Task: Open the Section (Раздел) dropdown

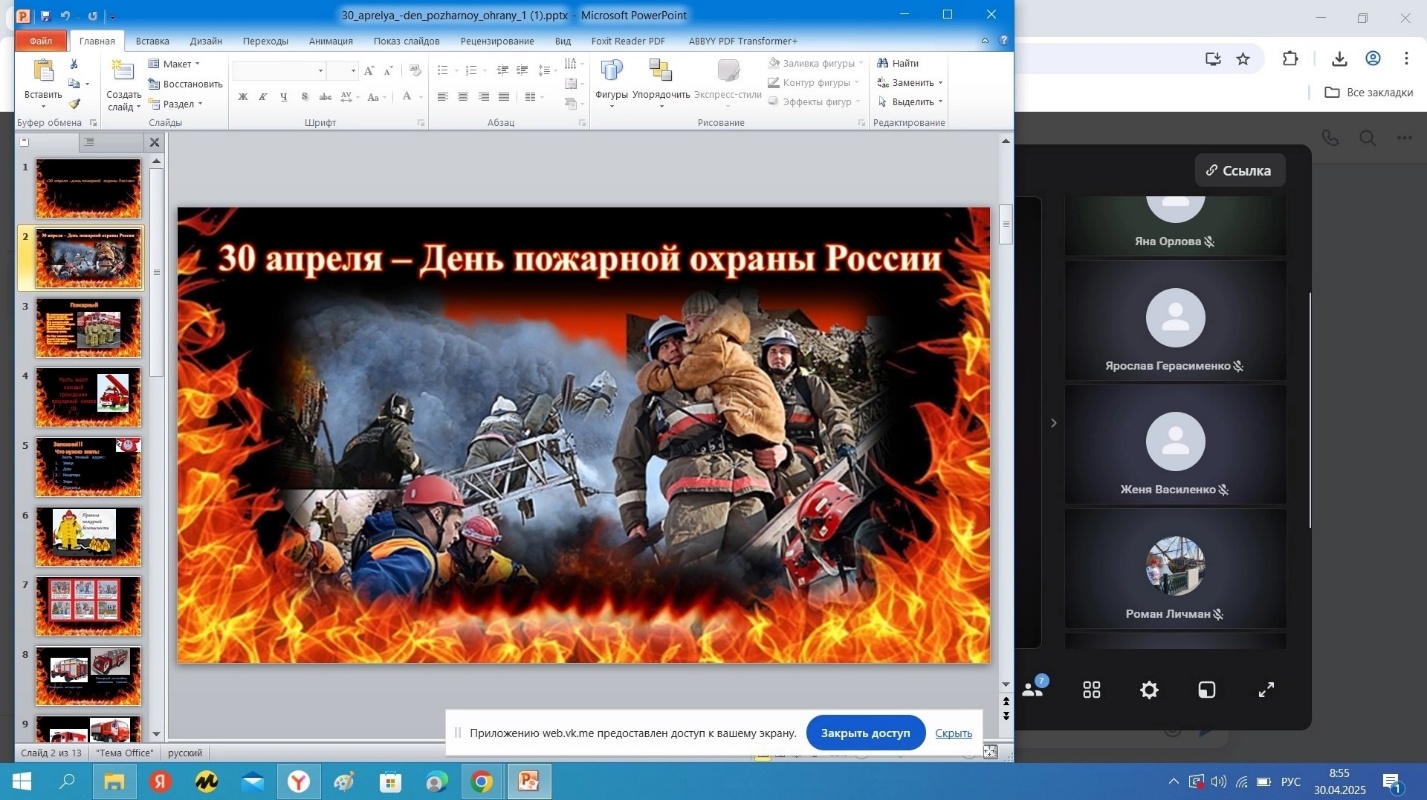Action: (175, 104)
